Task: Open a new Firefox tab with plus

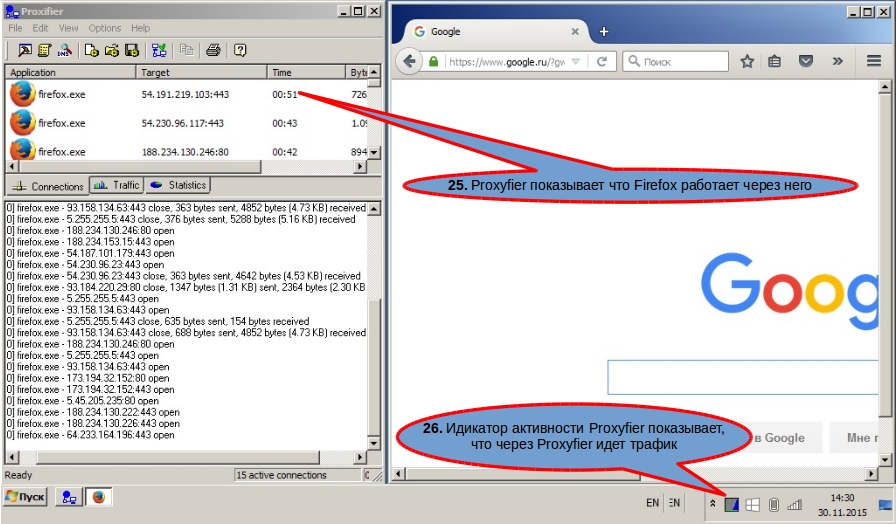Action: [603, 32]
